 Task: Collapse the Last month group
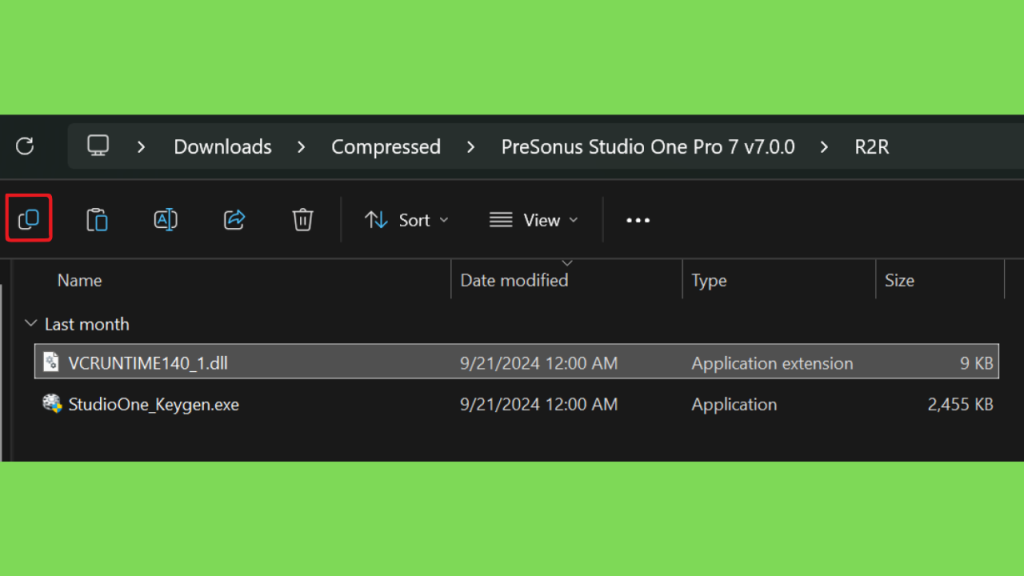(30, 323)
